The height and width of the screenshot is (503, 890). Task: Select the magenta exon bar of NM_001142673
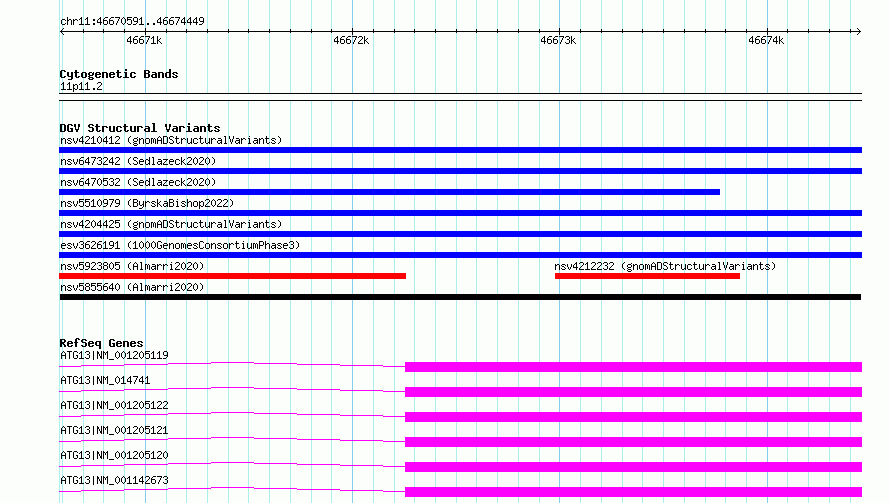pyautogui.click(x=633, y=492)
